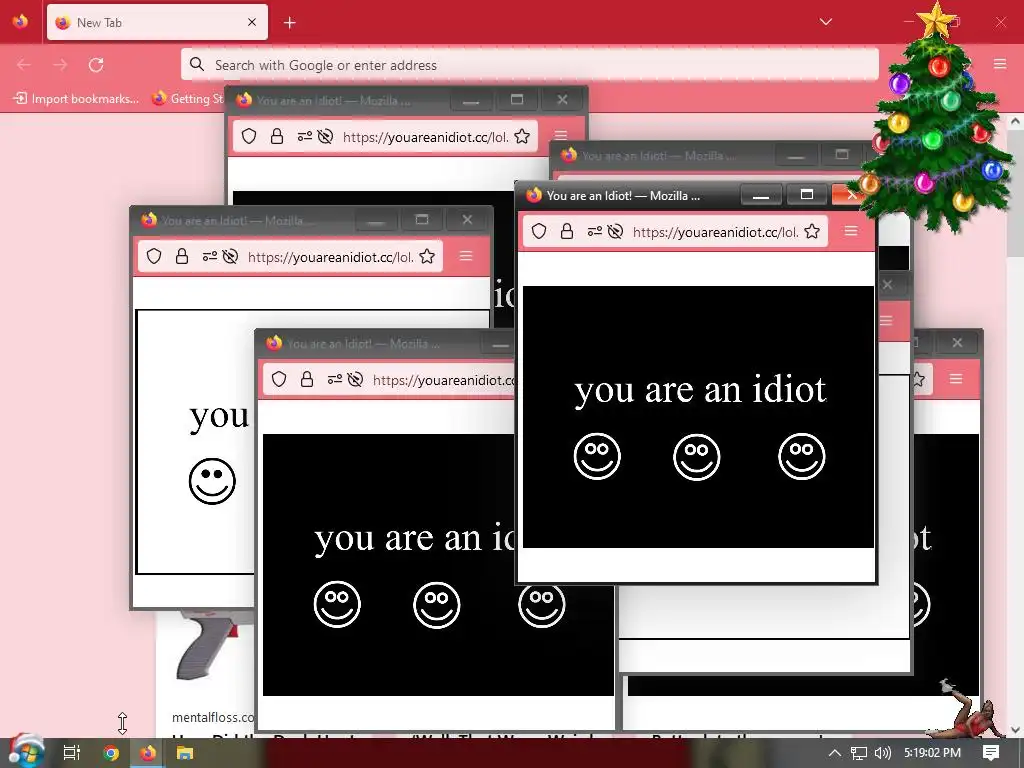Open the network icon in the system tray
This screenshot has height=768, width=1024.
click(x=859, y=753)
